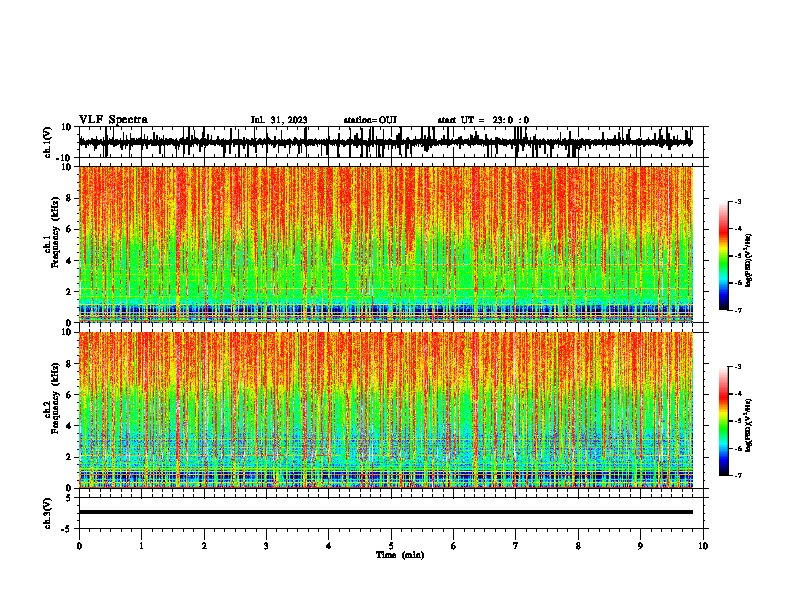Click the log(PSD) label beside upper colorbar
This screenshot has height=612, width=792.
(x=749, y=261)
